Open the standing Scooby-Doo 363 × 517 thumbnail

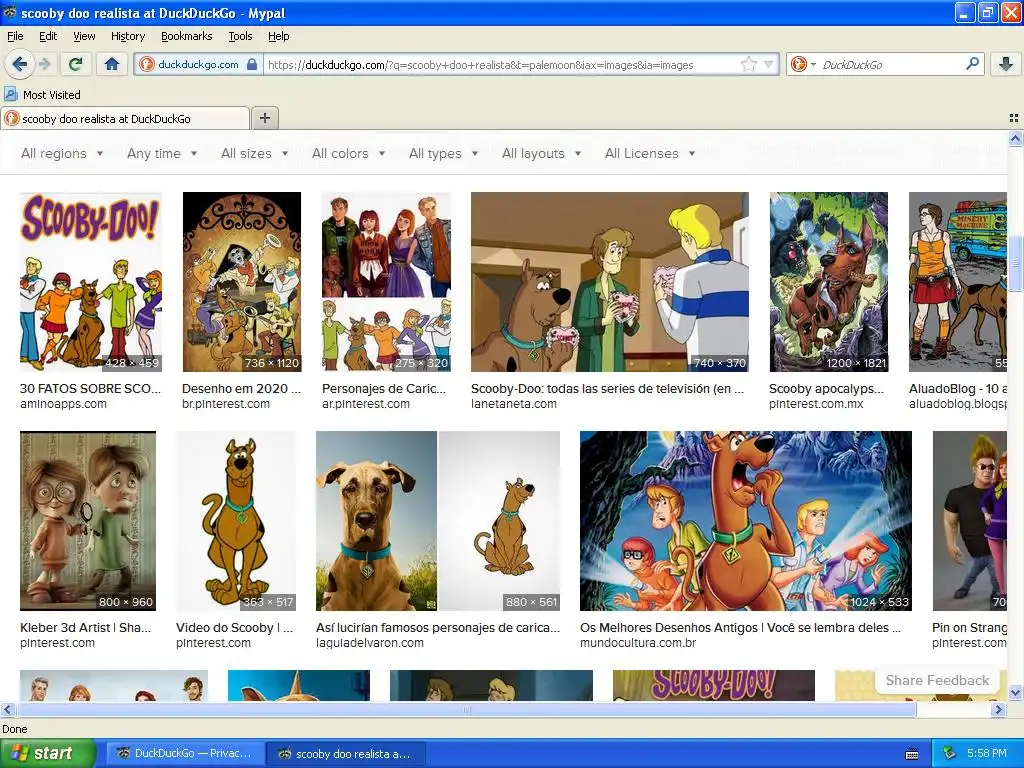236,520
